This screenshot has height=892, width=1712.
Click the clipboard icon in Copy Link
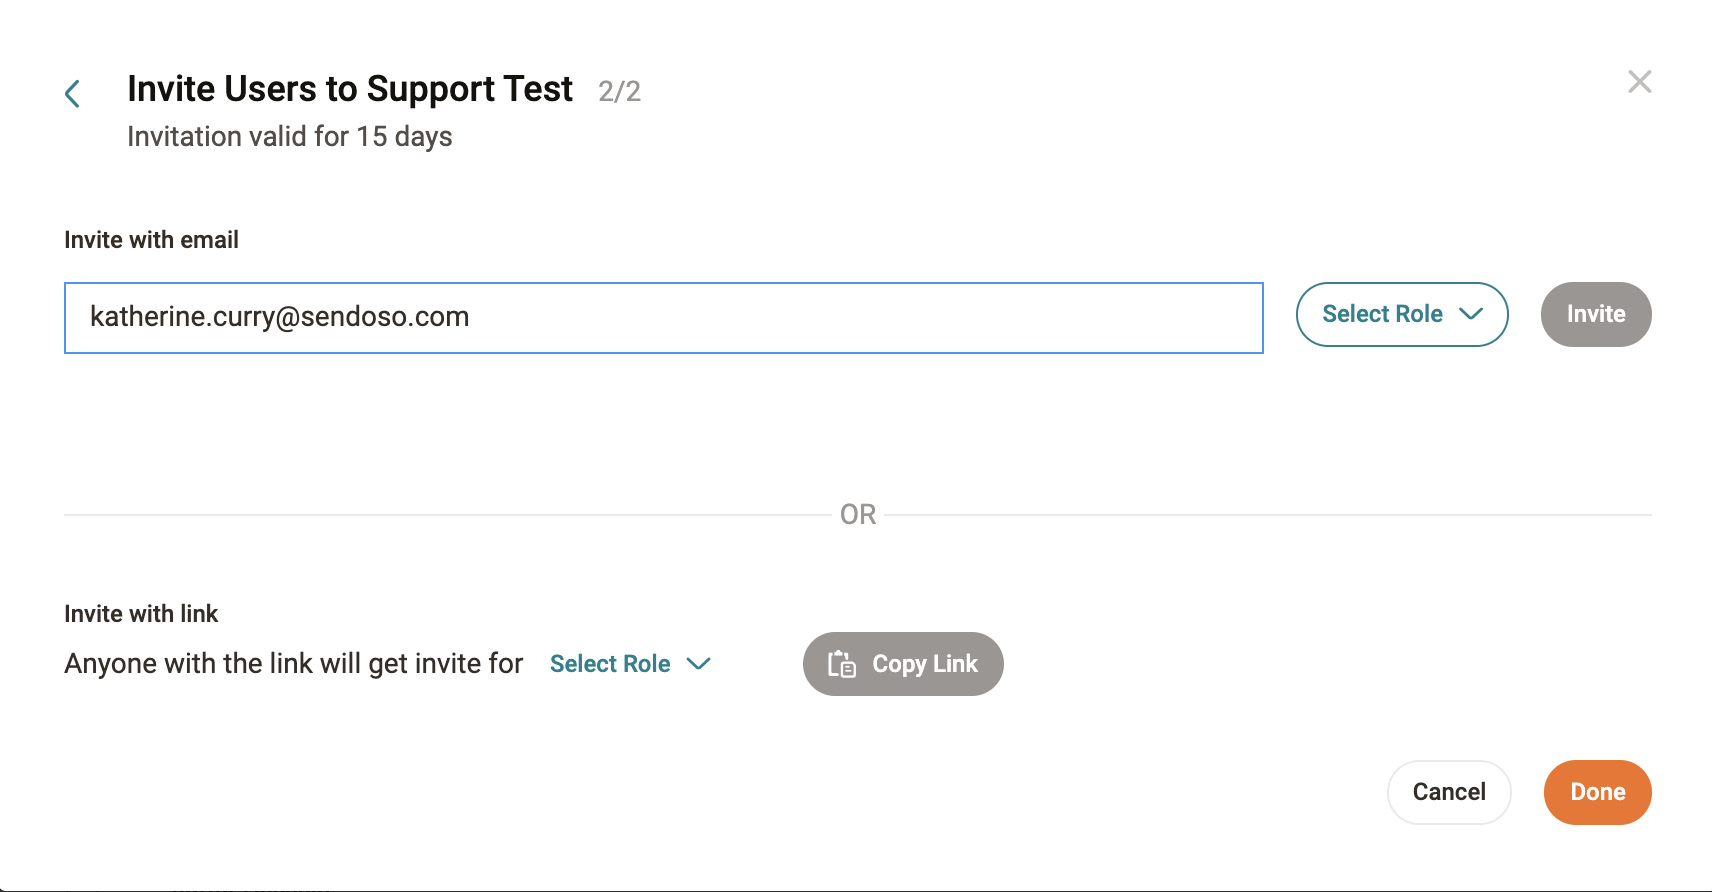pyautogui.click(x=841, y=664)
